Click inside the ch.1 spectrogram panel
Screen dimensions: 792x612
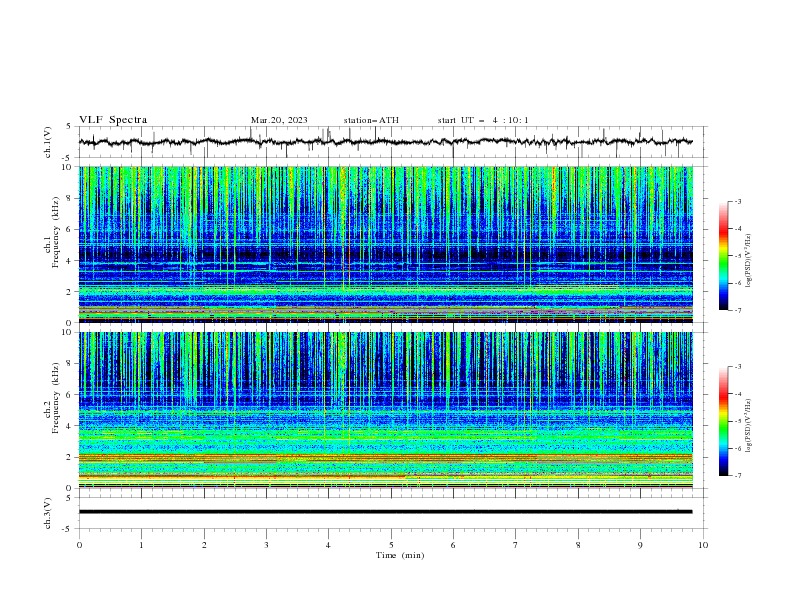[386, 244]
